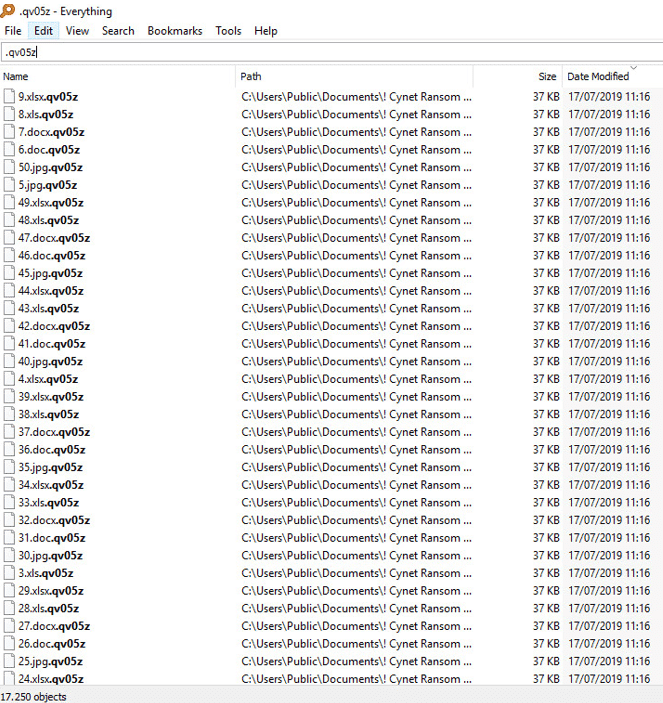Screen dimensions: 663x703
Task: Toggle Date Modified sort order arrow
Action: pyautogui.click(x=633, y=68)
